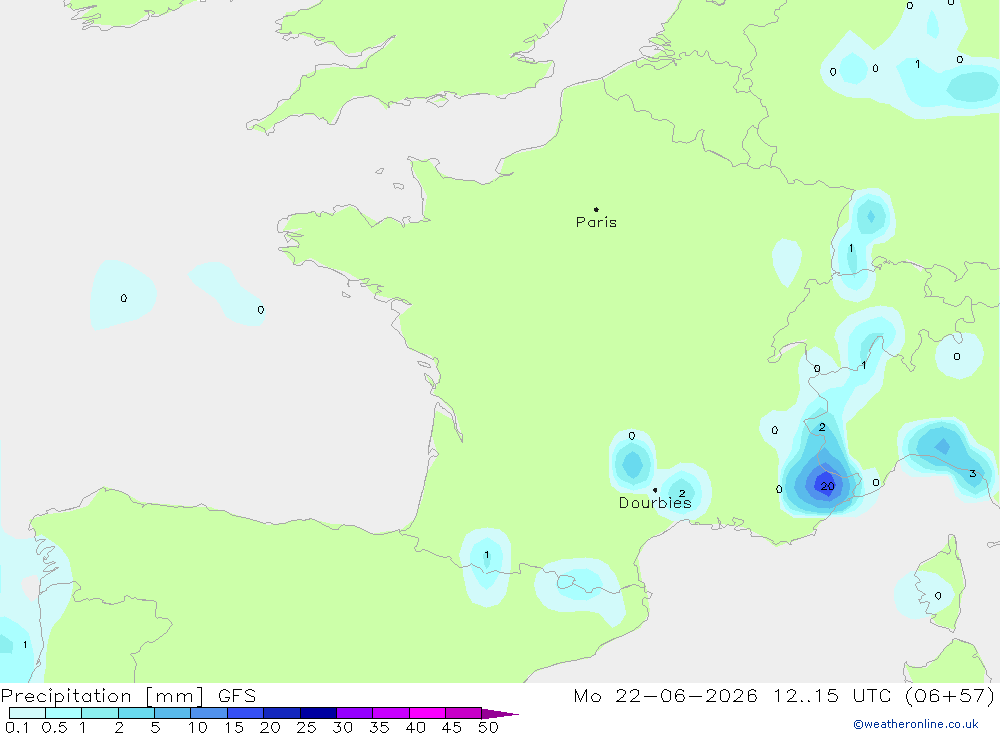This screenshot has width=1000, height=733.
Task: Click the 20 mm precipitation value
Action: pos(827,486)
